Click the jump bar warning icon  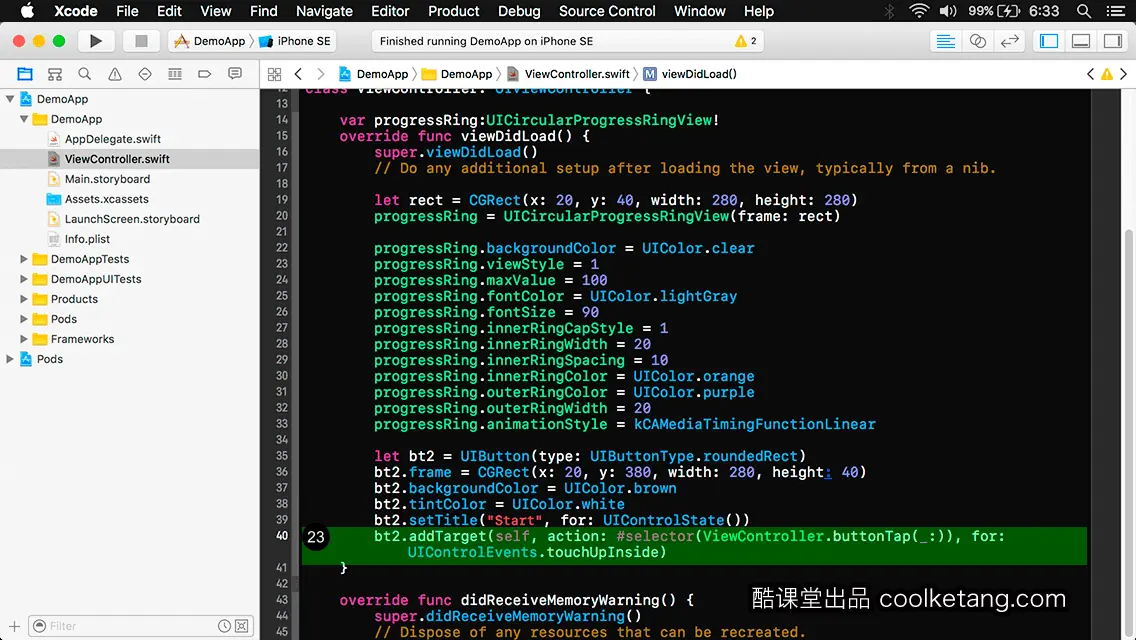point(1107,74)
